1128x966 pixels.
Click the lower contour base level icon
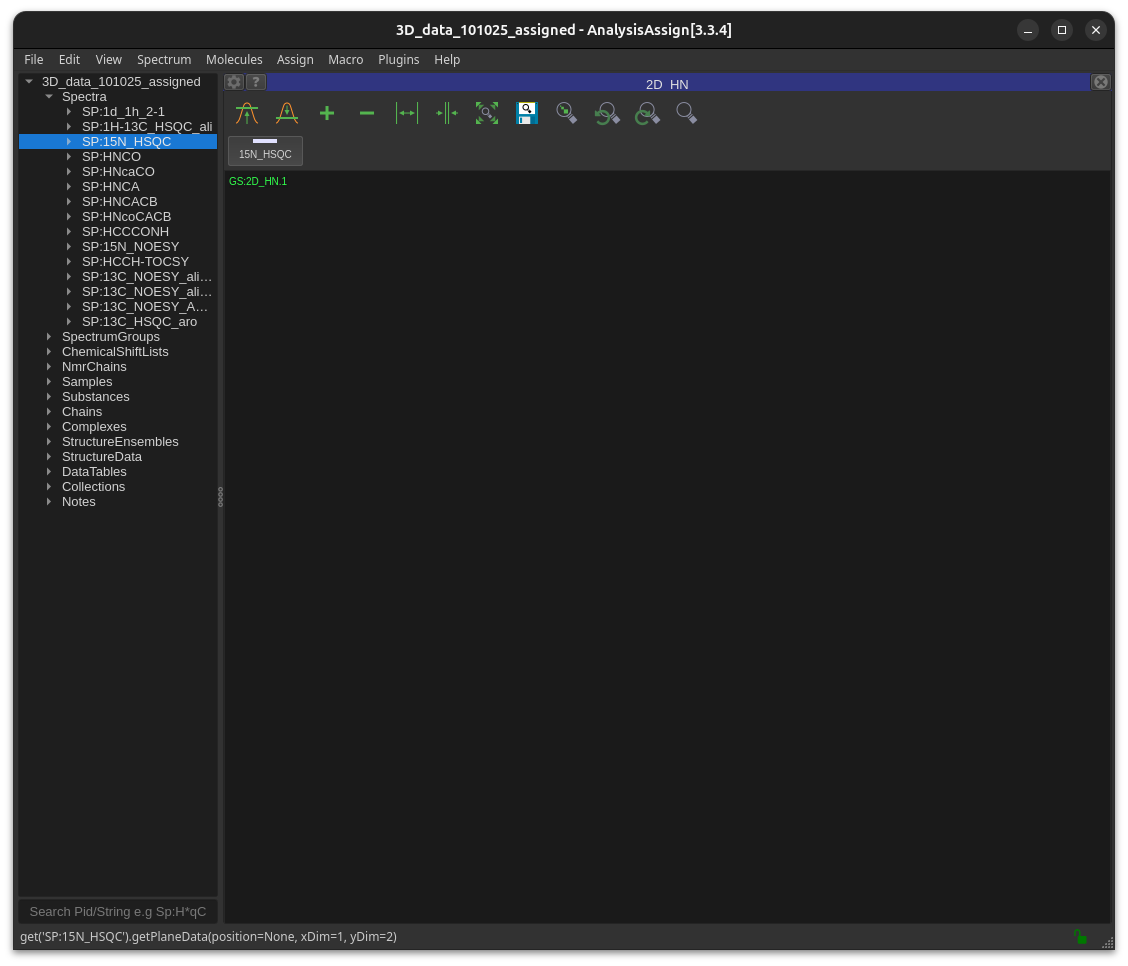click(287, 113)
